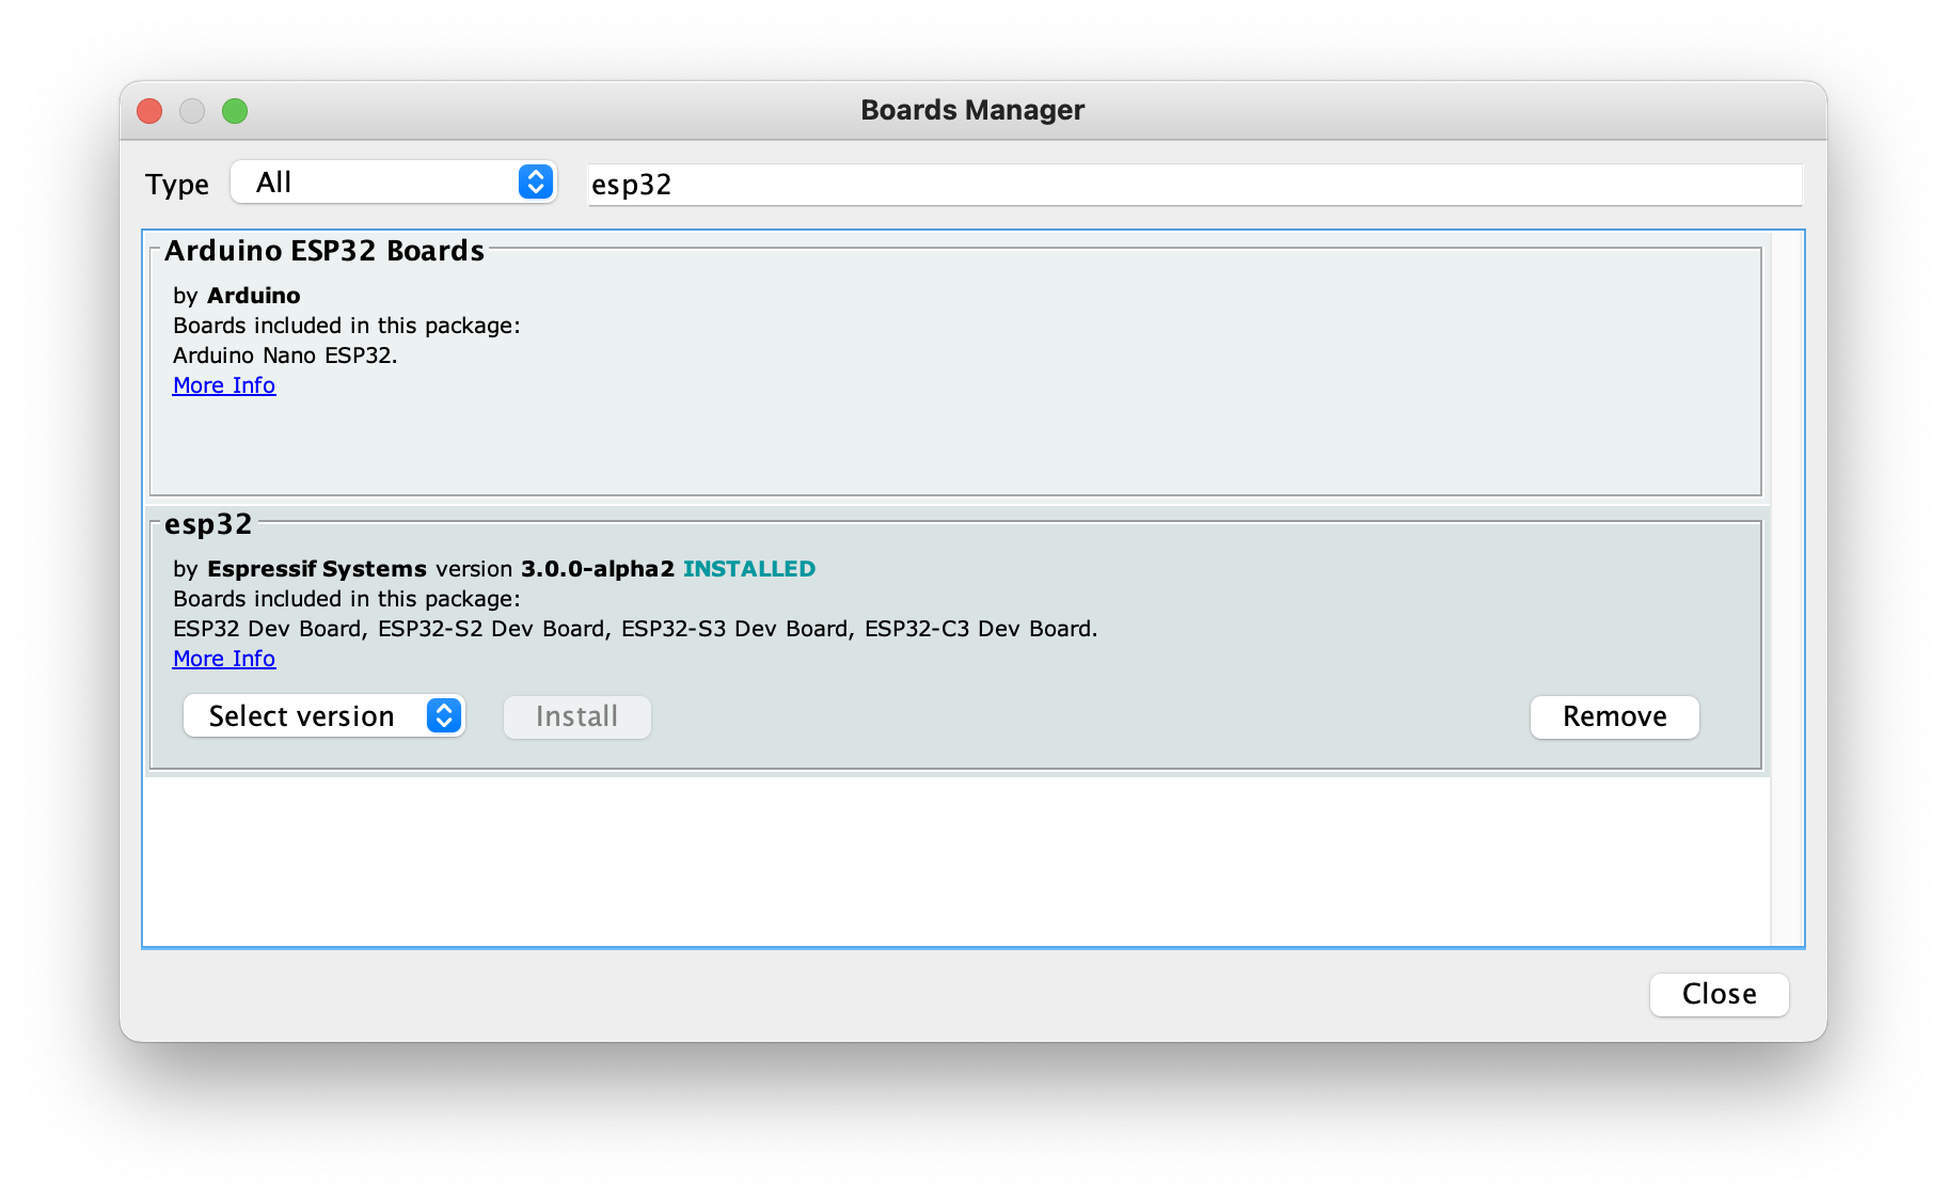Click the Espressif Systems author name
The image size is (1947, 1200).
(x=317, y=569)
